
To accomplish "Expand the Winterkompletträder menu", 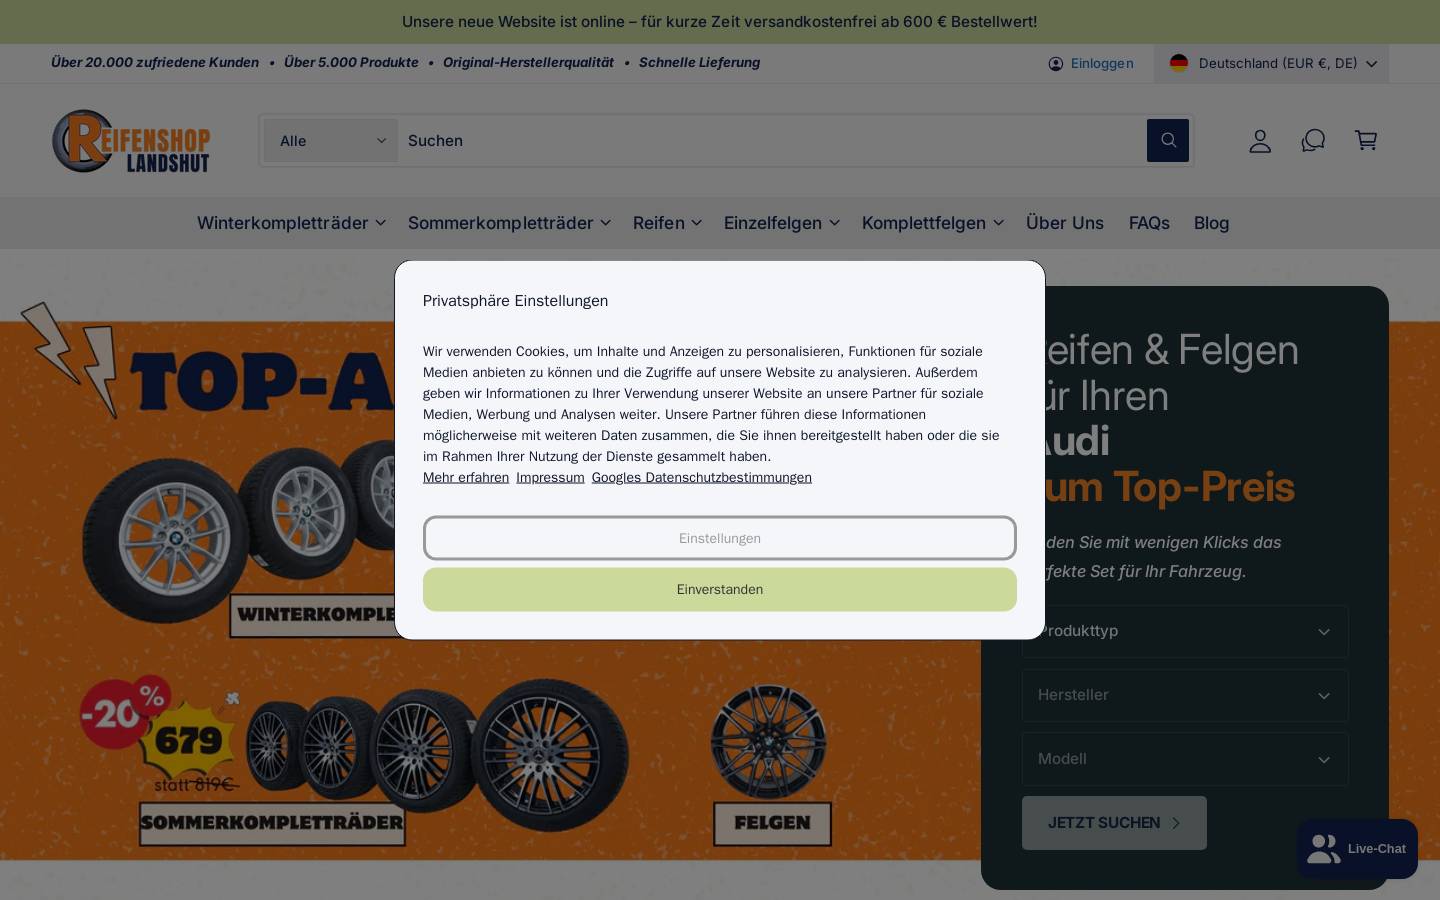I will click(291, 223).
